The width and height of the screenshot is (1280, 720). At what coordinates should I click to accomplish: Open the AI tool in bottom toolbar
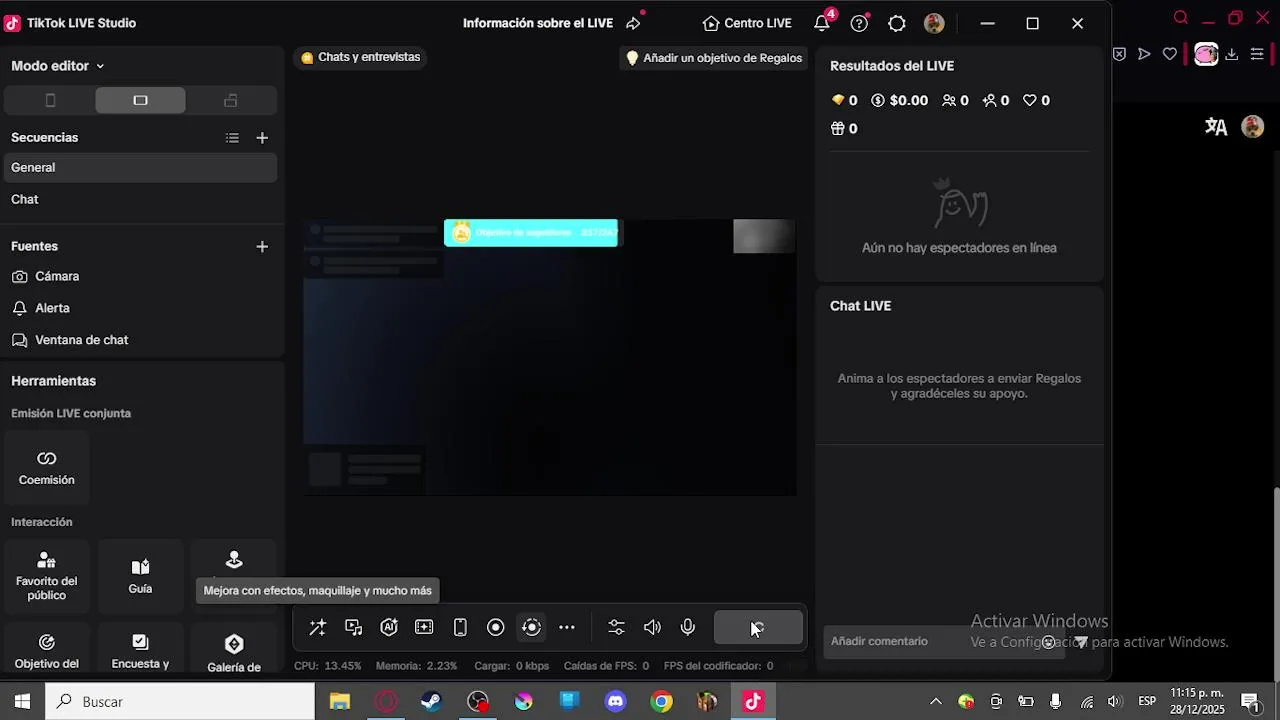pos(389,627)
